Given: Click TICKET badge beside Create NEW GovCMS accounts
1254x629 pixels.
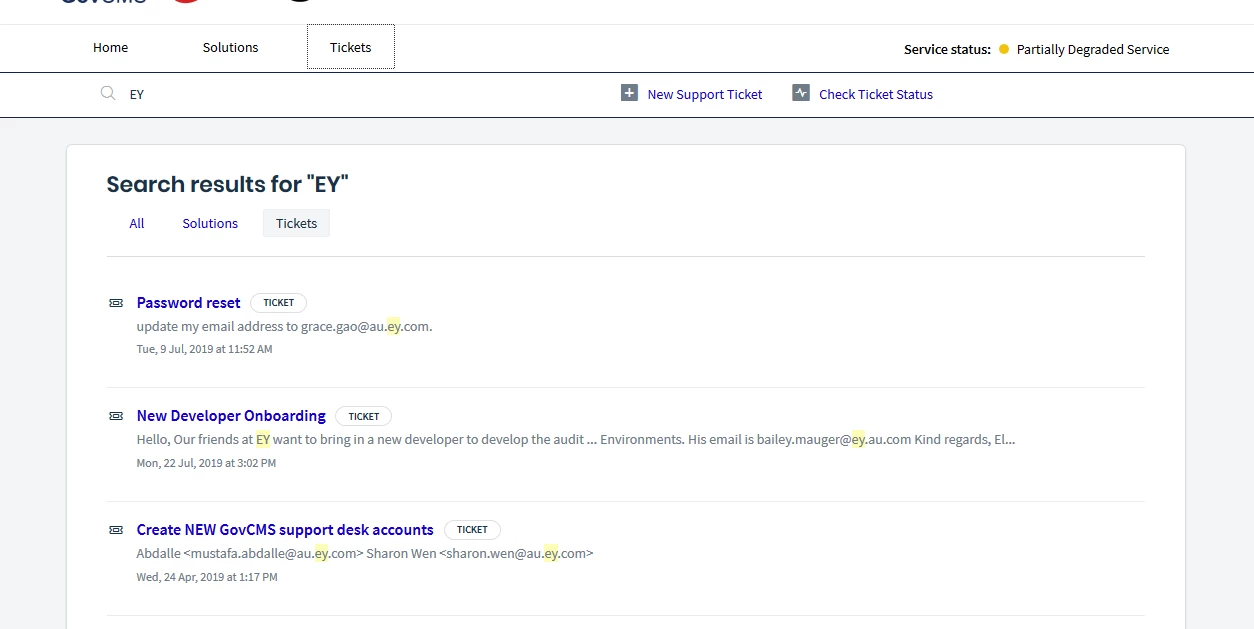Looking at the screenshot, I should 472,530.
